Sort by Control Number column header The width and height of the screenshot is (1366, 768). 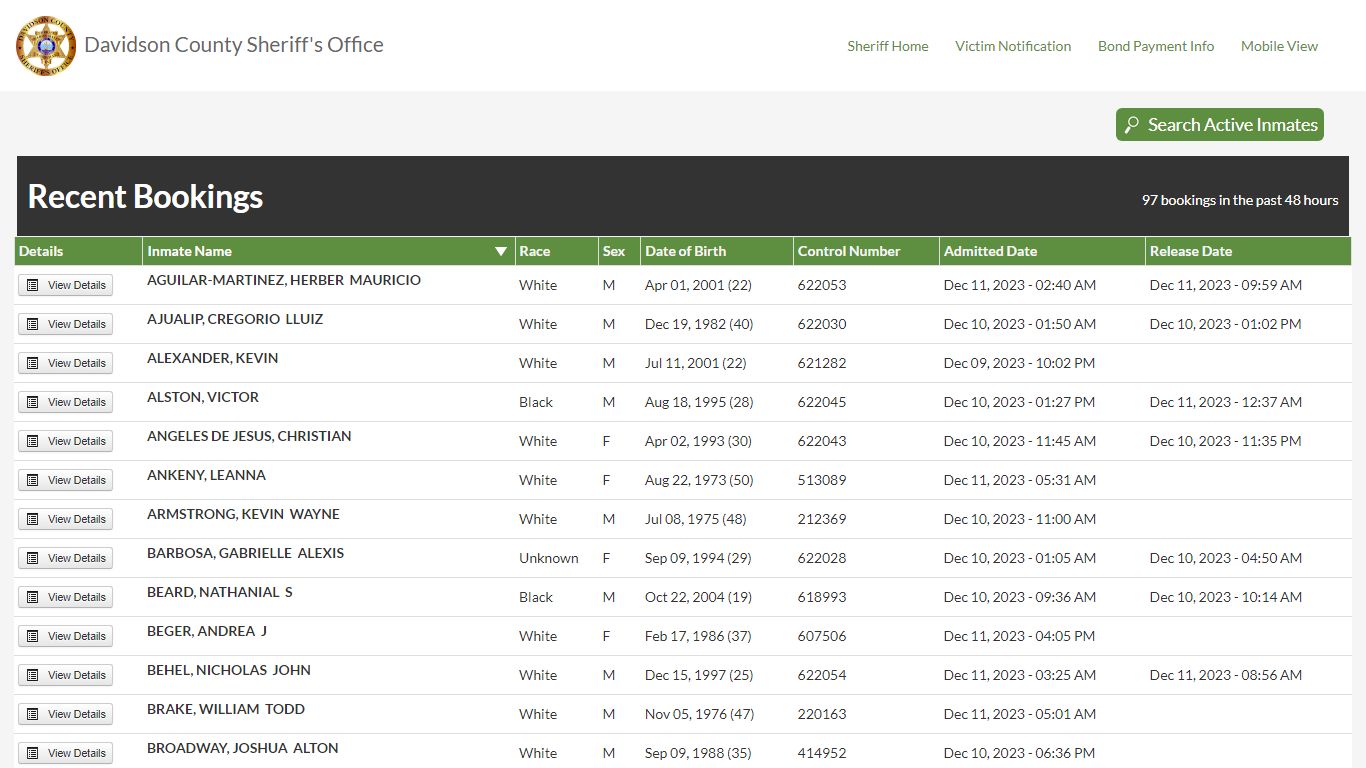(x=866, y=251)
